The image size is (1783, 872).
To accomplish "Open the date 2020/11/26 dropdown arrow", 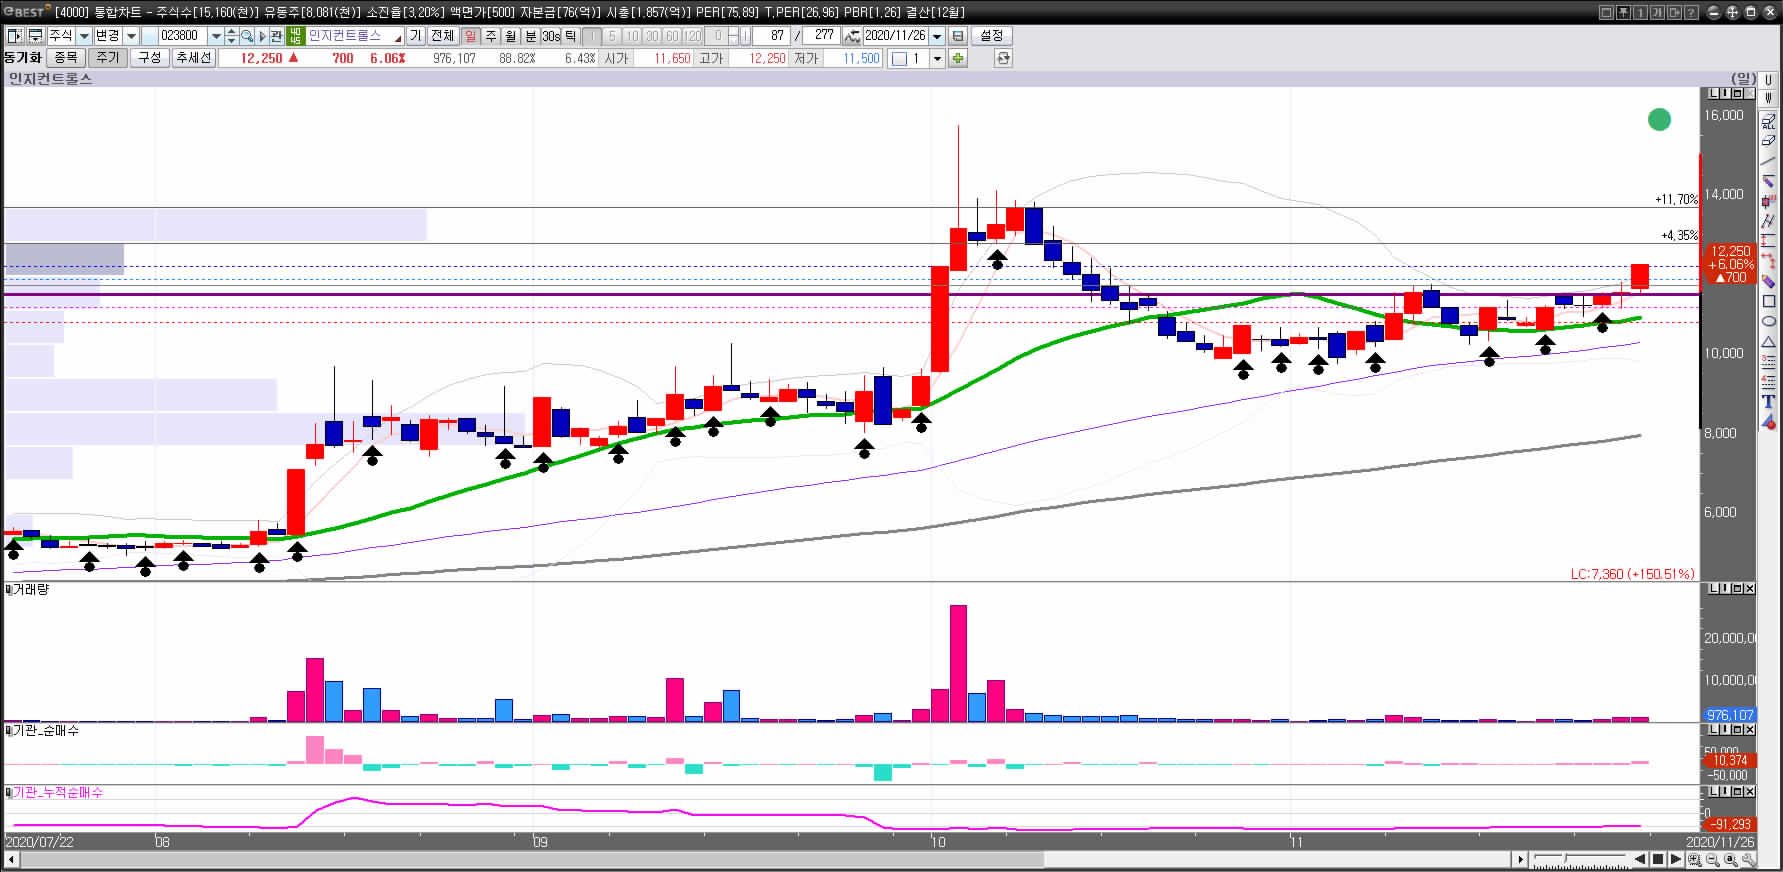I will 937,35.
